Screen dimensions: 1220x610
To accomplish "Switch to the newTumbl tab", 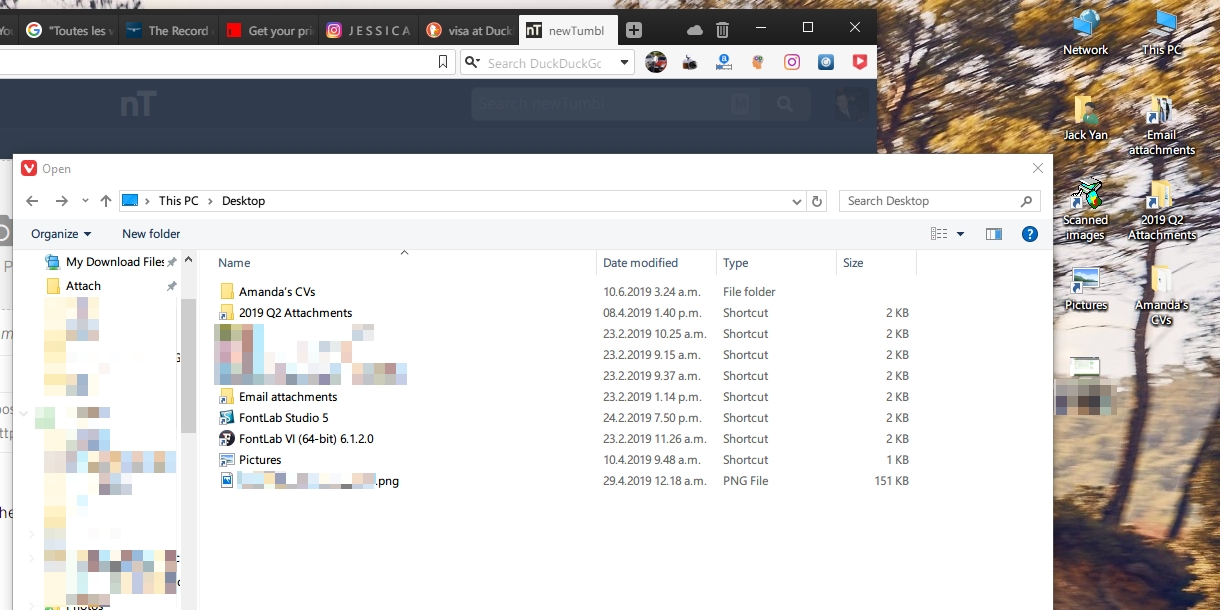I will click(567, 31).
